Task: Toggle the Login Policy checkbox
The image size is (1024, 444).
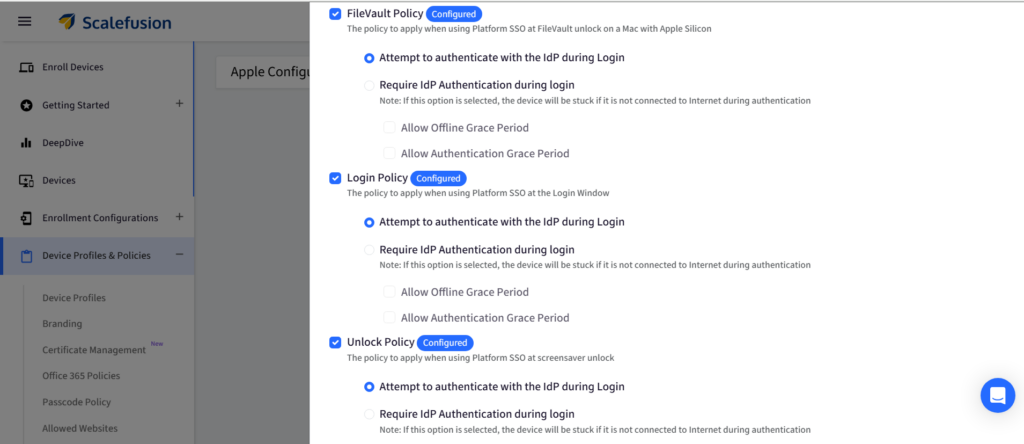Action: click(x=335, y=178)
